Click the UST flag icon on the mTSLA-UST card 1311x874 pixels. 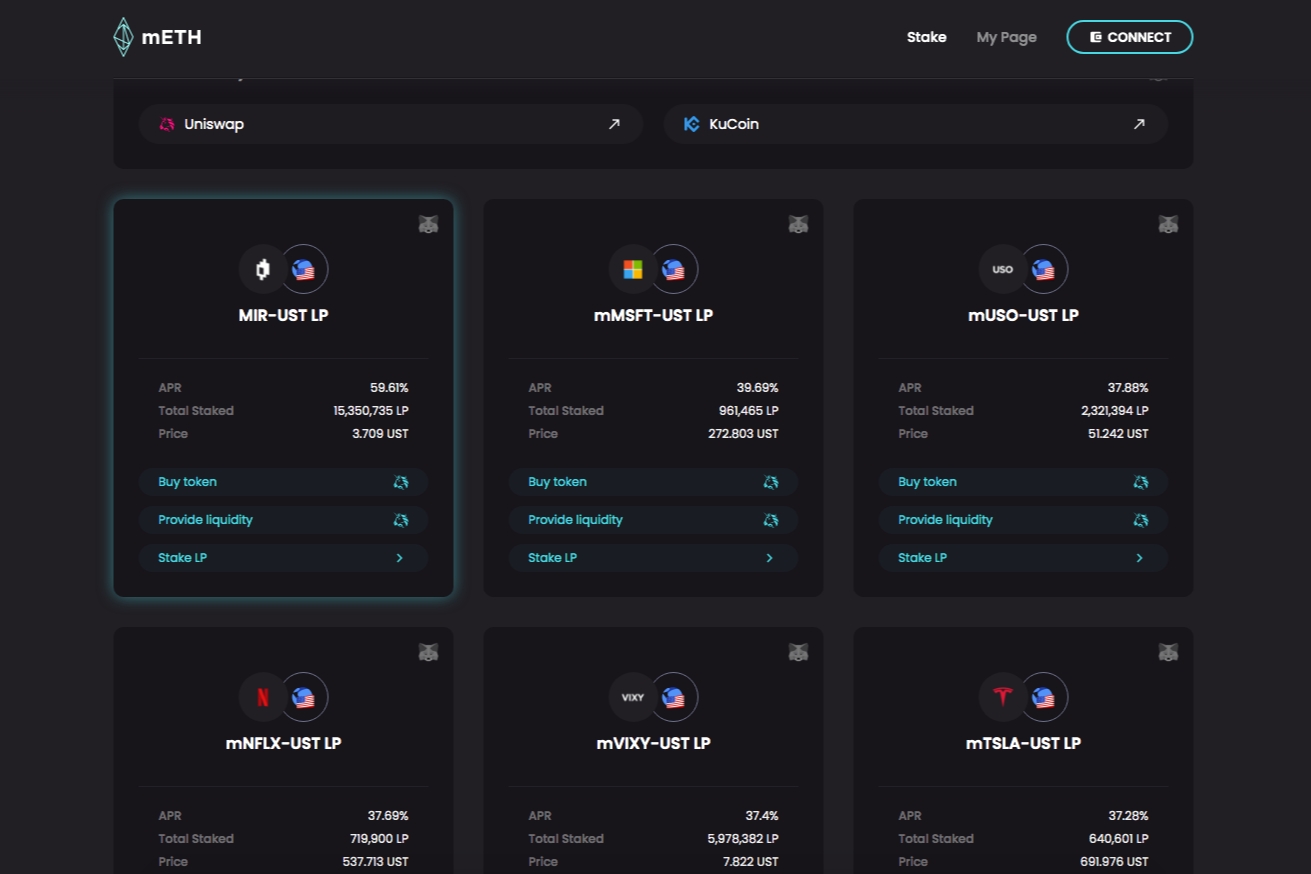1044,697
